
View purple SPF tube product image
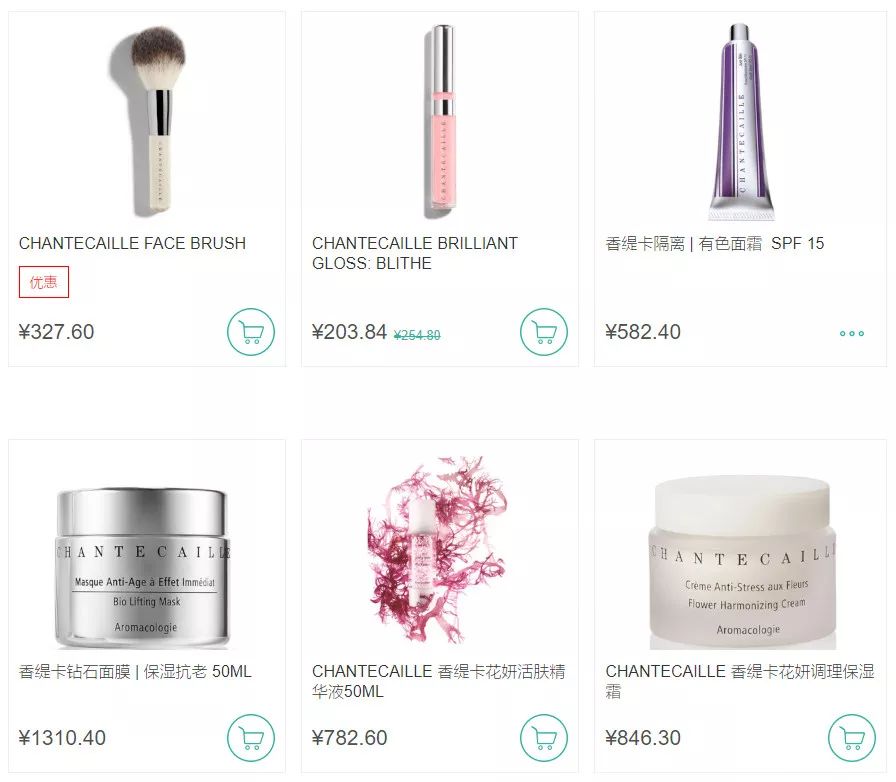(742, 122)
